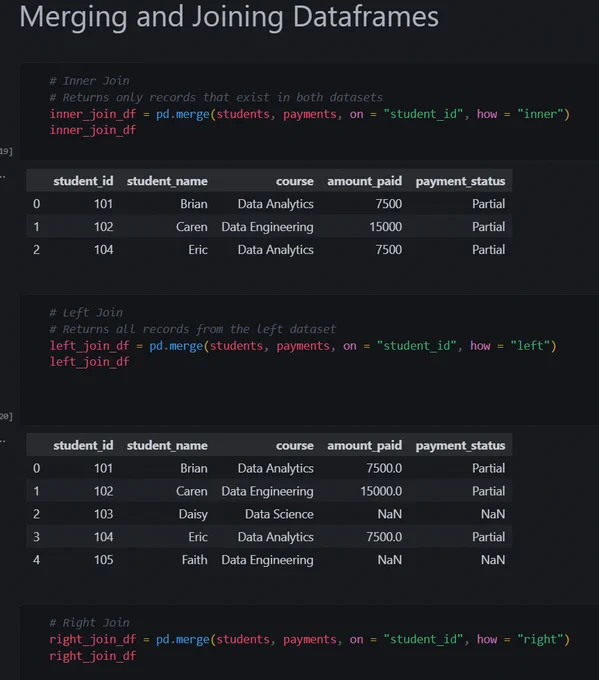599x680 pixels.
Task: Click "student_id" header in the left join table
Action: tap(83, 445)
